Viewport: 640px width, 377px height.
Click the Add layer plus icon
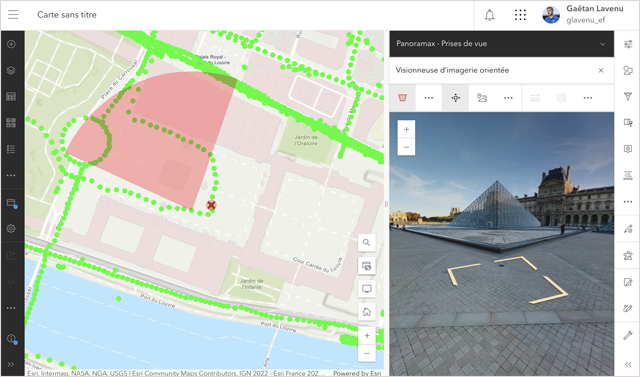(x=11, y=44)
